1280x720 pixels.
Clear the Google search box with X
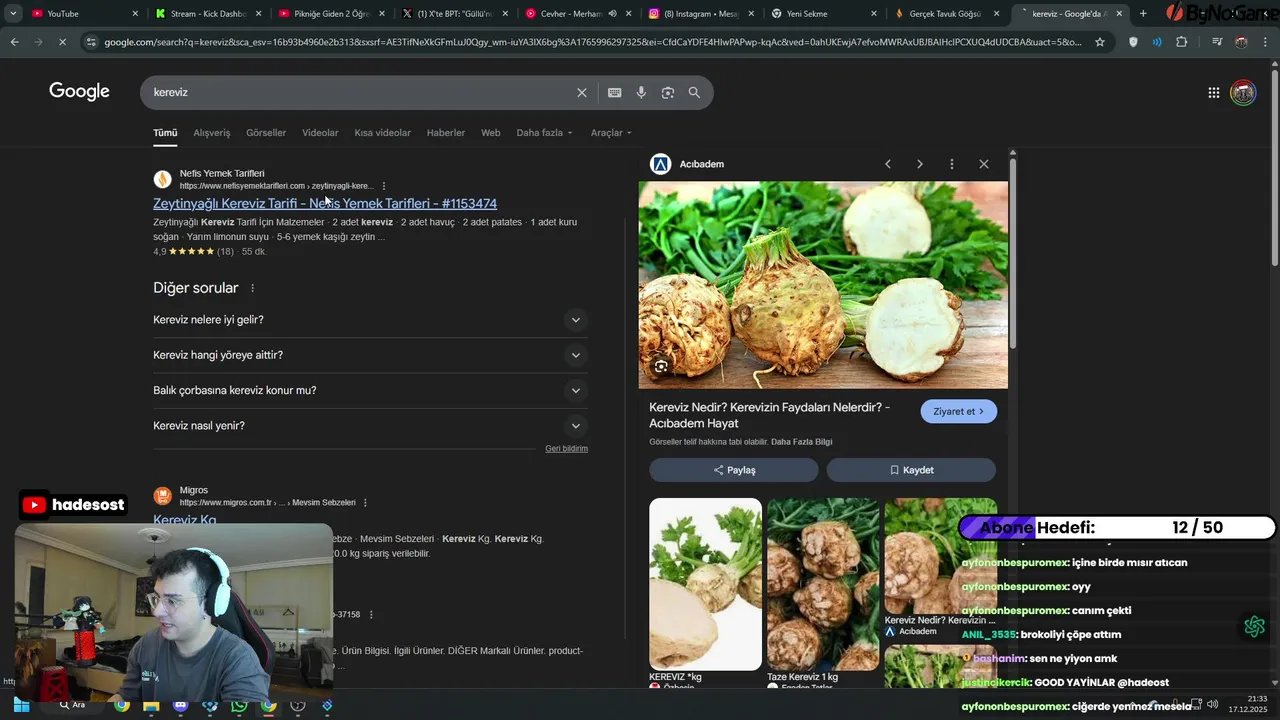pyautogui.click(x=582, y=92)
